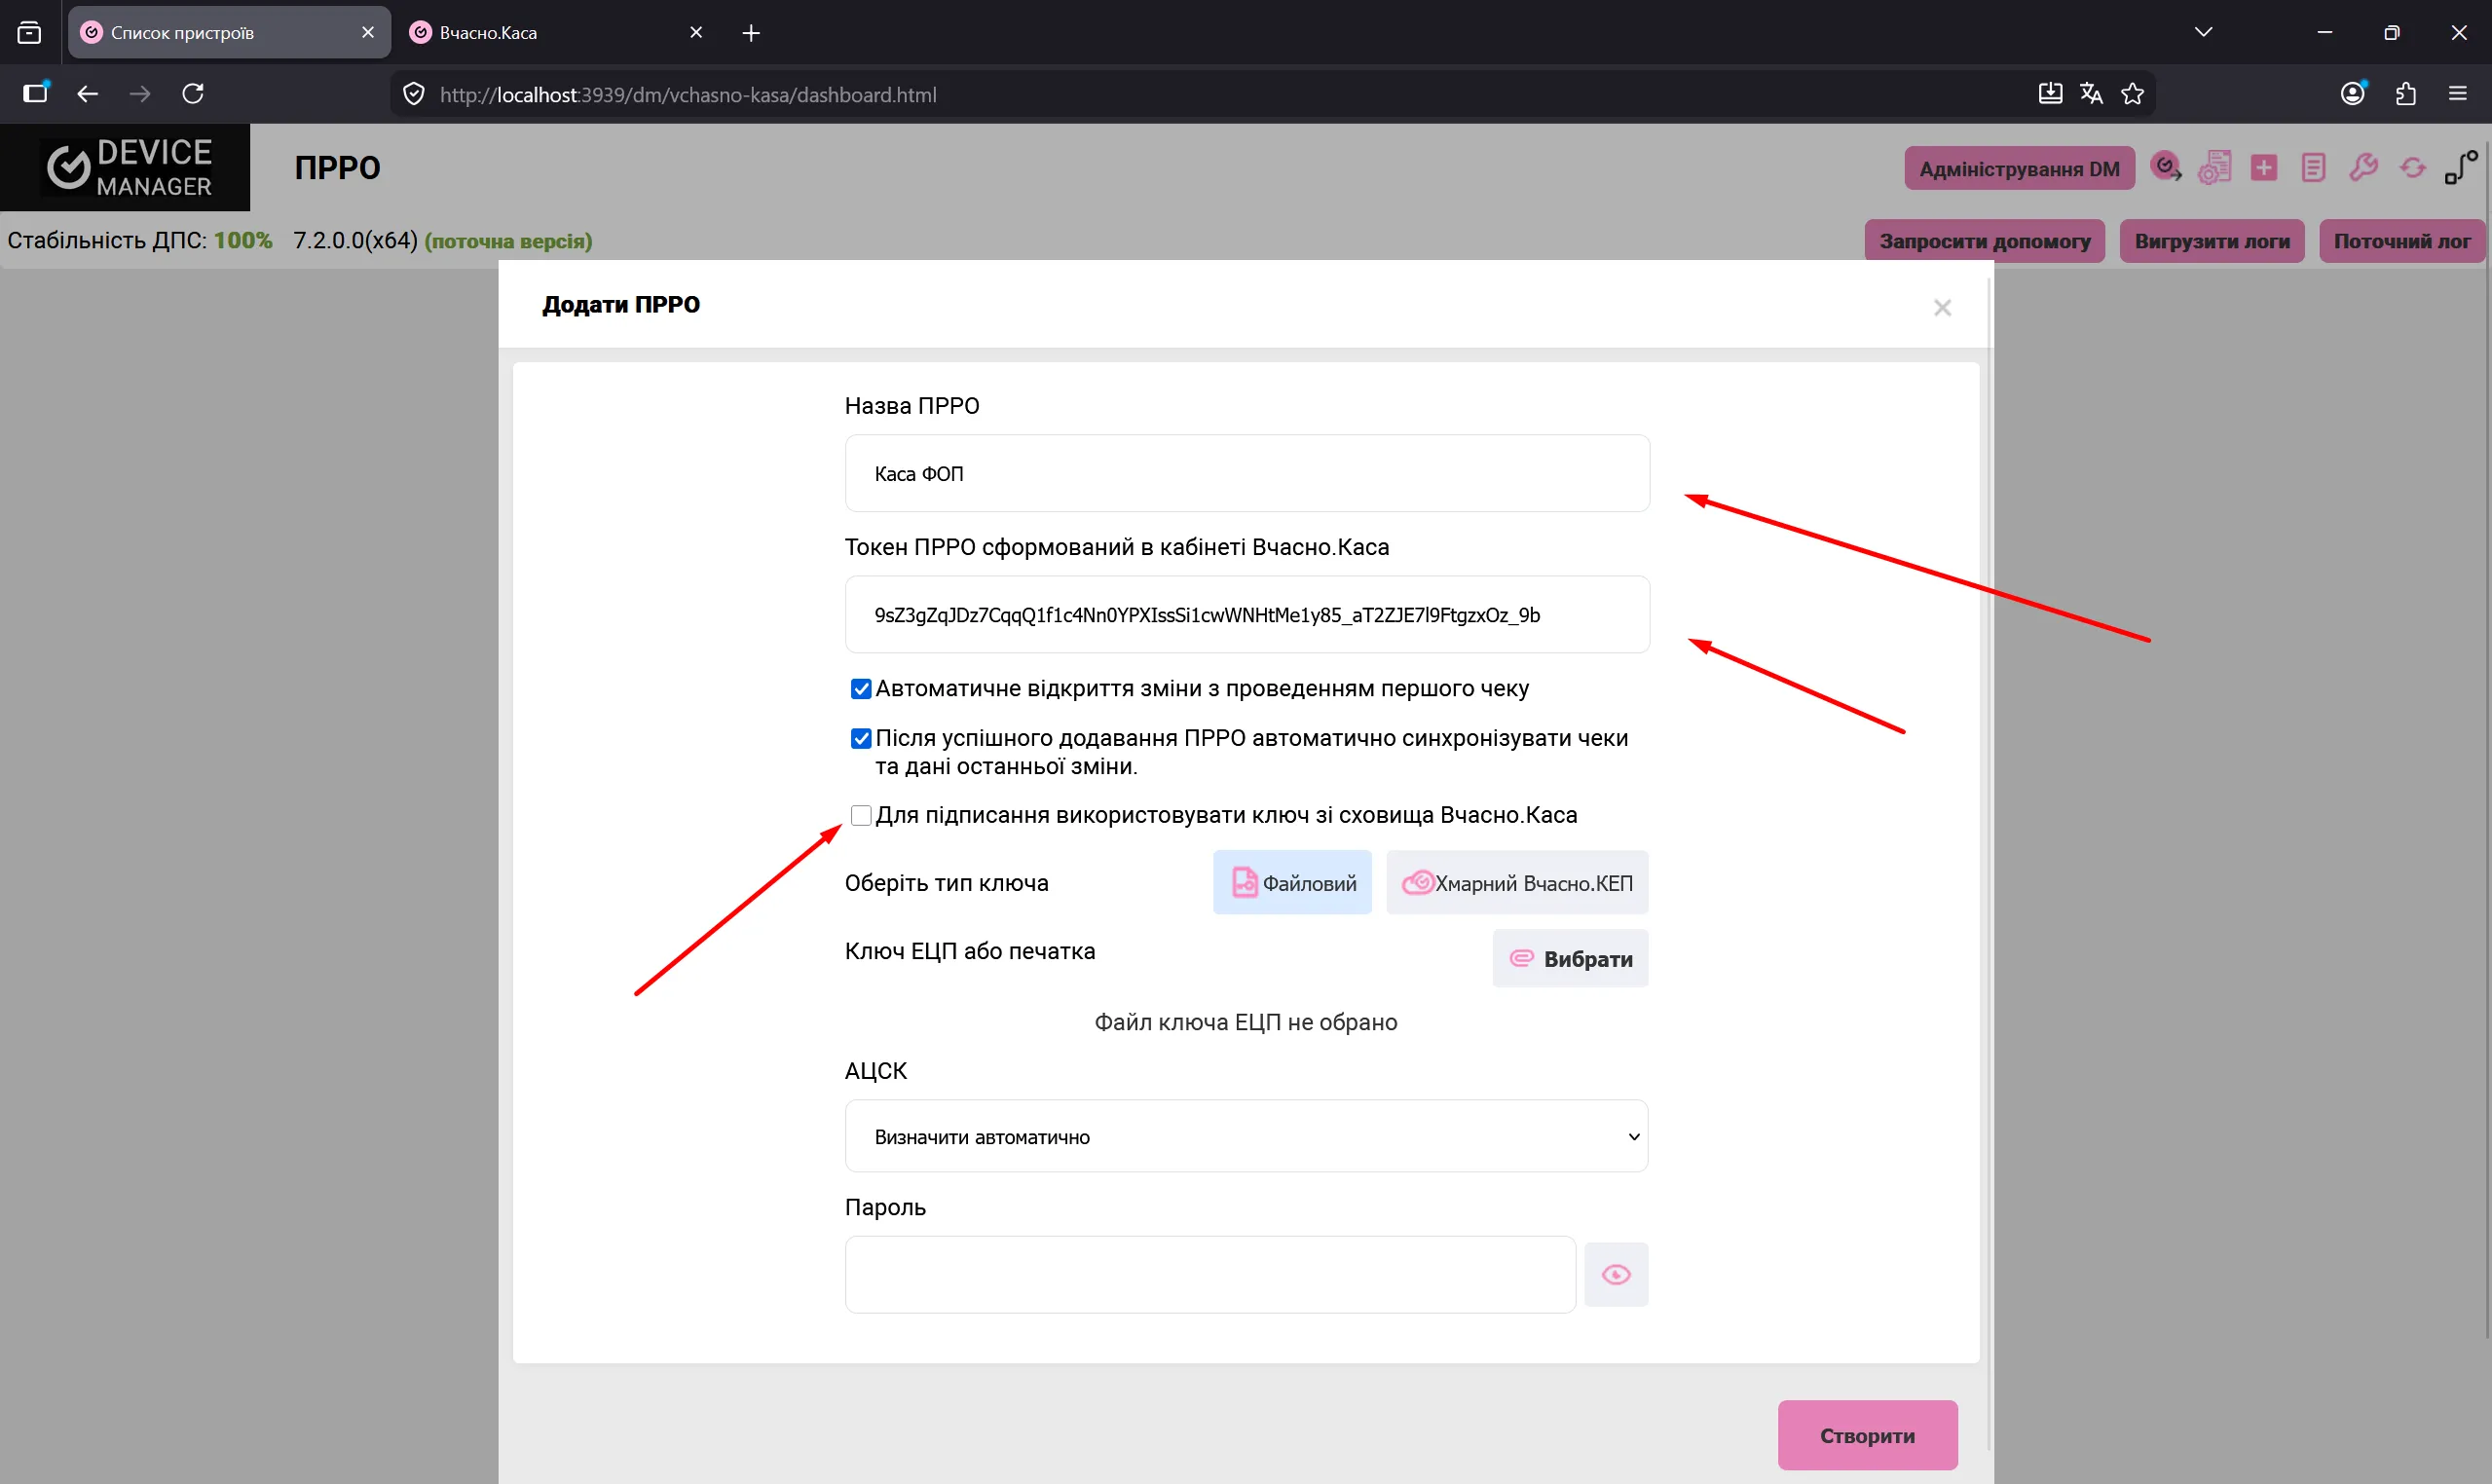
Task: Switch to the Вчасно.Каса tab
Action: tap(558, 33)
